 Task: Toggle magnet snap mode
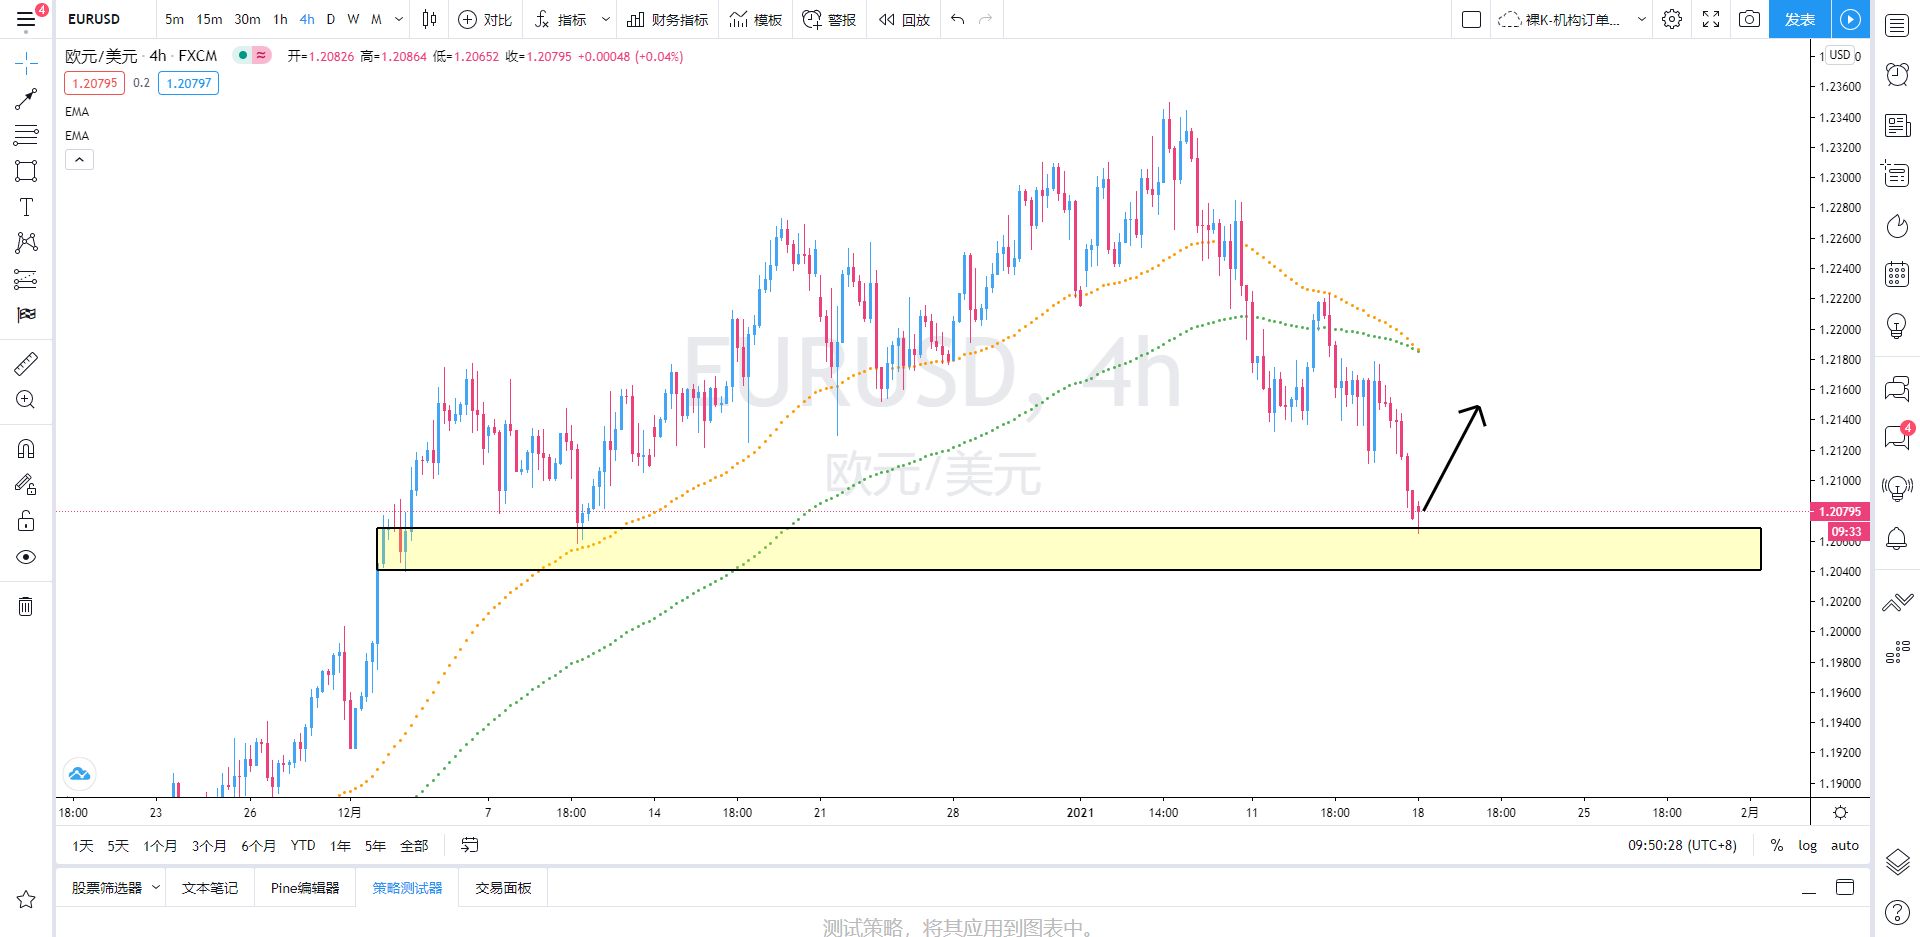[26, 448]
